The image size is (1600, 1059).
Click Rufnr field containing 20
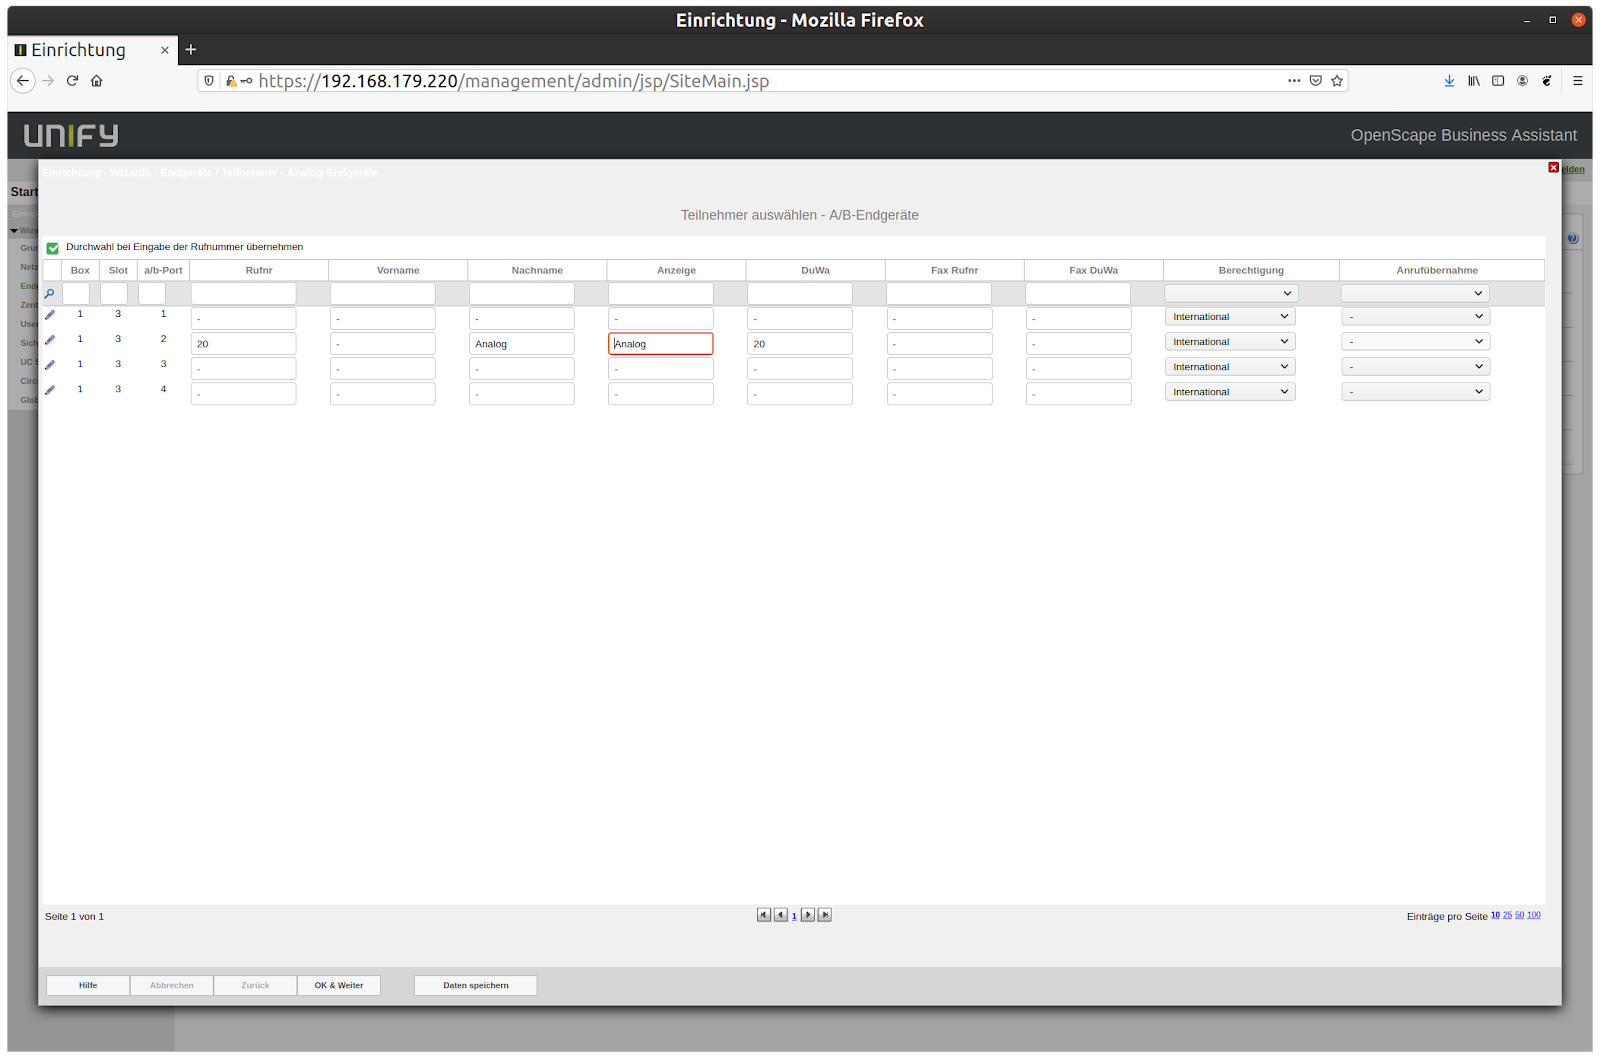tap(244, 343)
